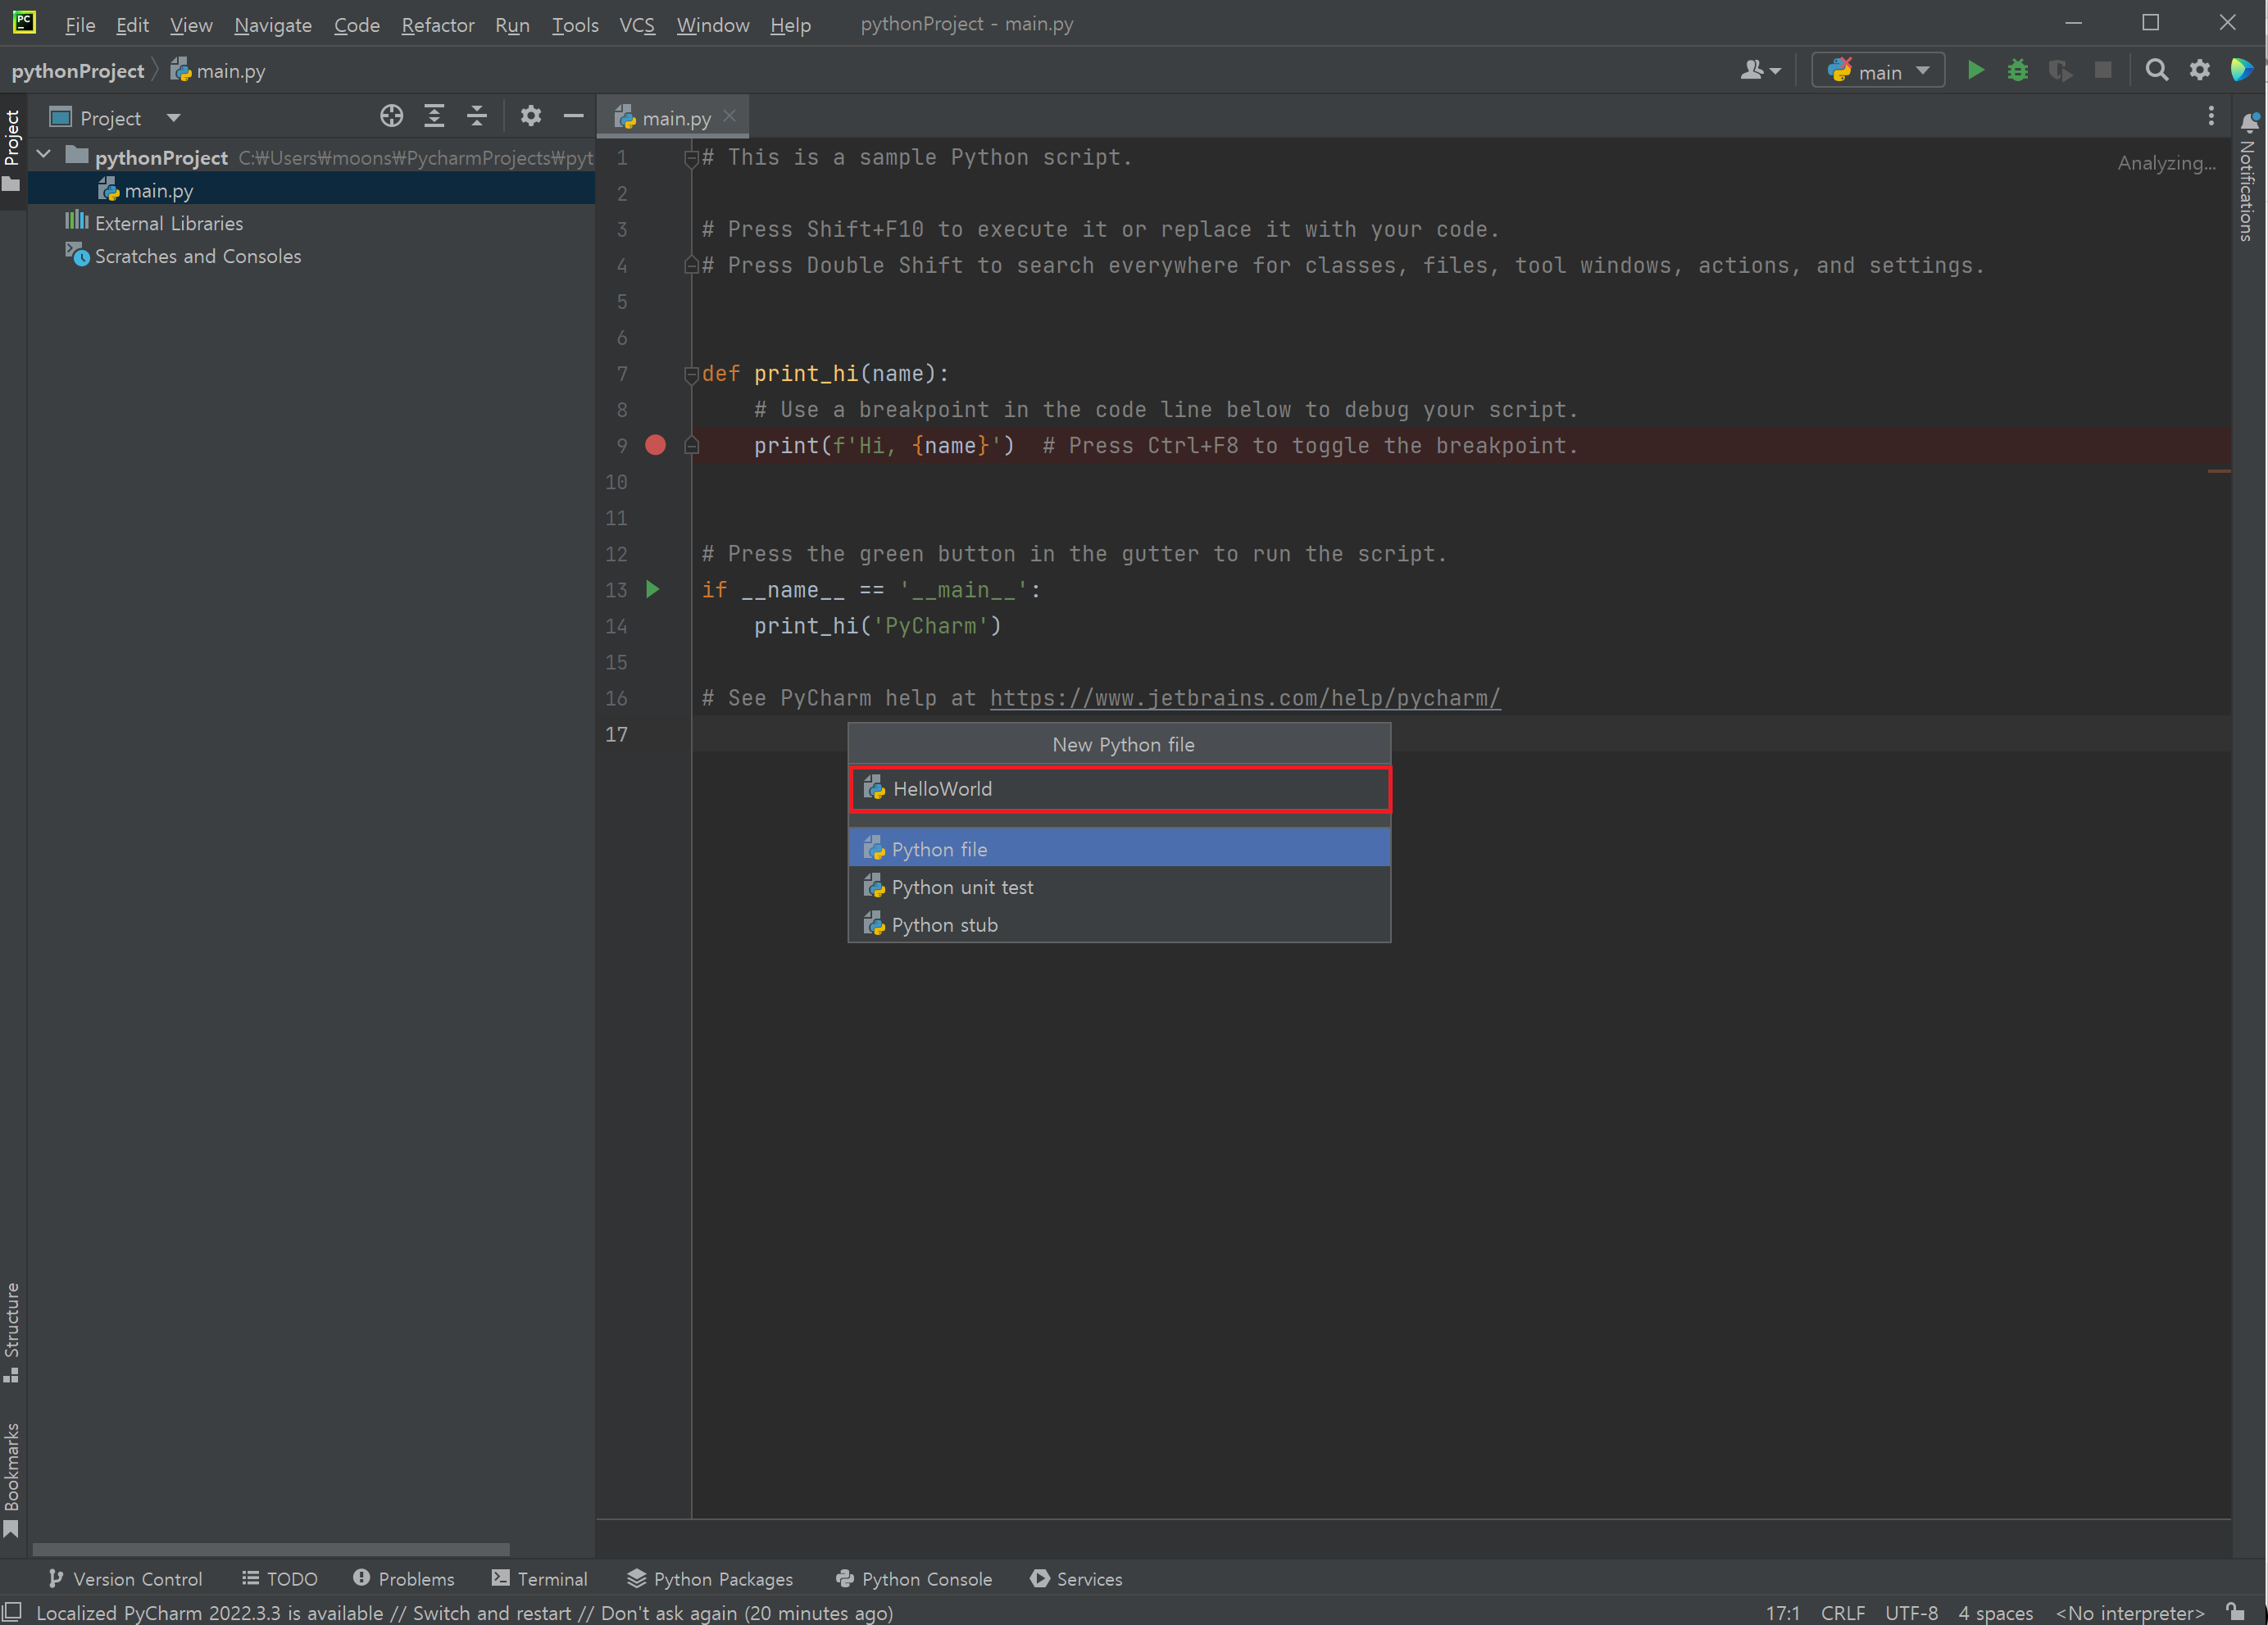Toggle tool window bars icon at bottom-left corner

pos(12,1612)
